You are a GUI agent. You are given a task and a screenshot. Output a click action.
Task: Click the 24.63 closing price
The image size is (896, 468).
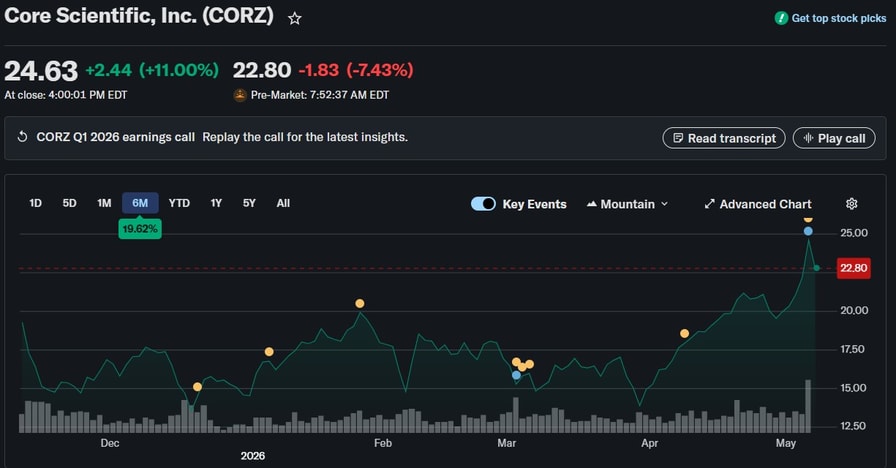(41, 71)
